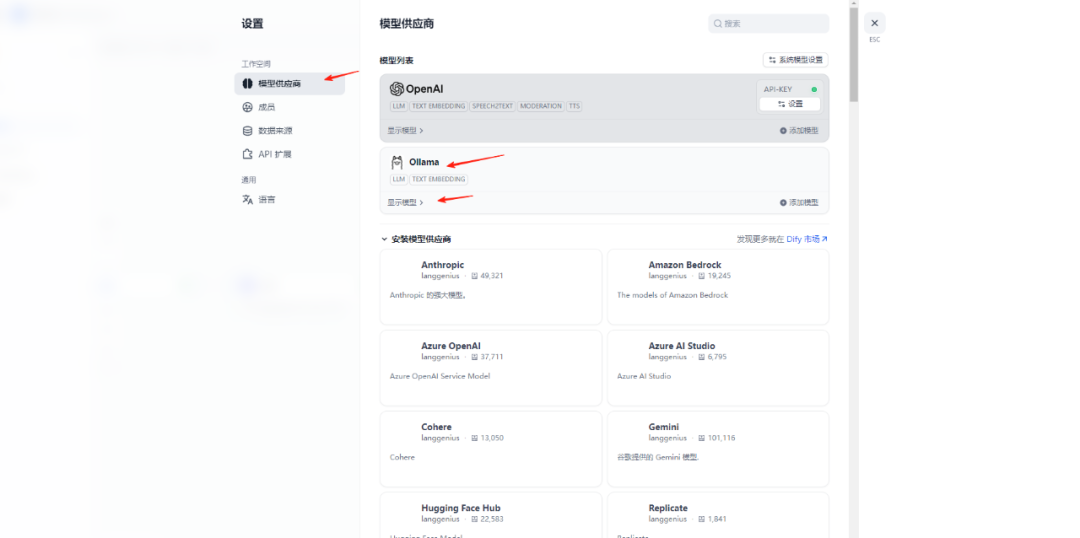
Task: Click the MODERATION tag
Action: point(541,106)
